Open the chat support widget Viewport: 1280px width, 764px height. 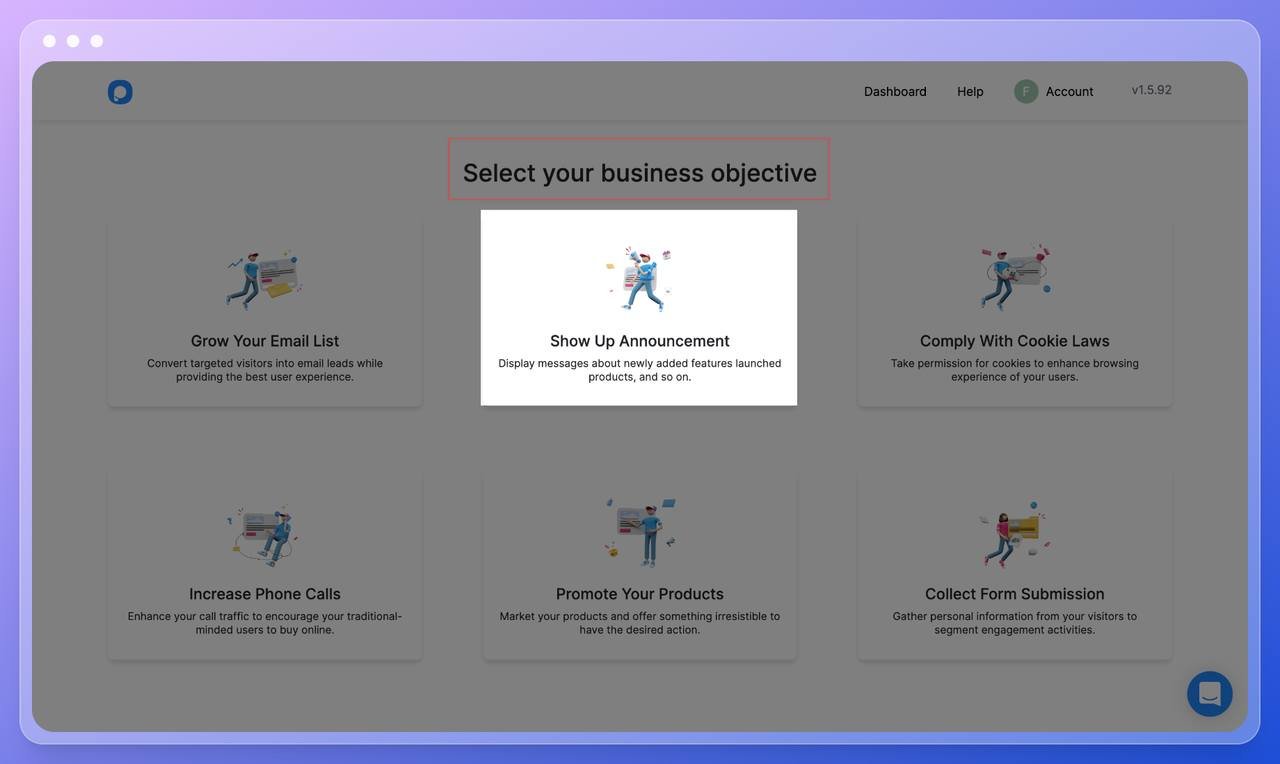click(1209, 693)
